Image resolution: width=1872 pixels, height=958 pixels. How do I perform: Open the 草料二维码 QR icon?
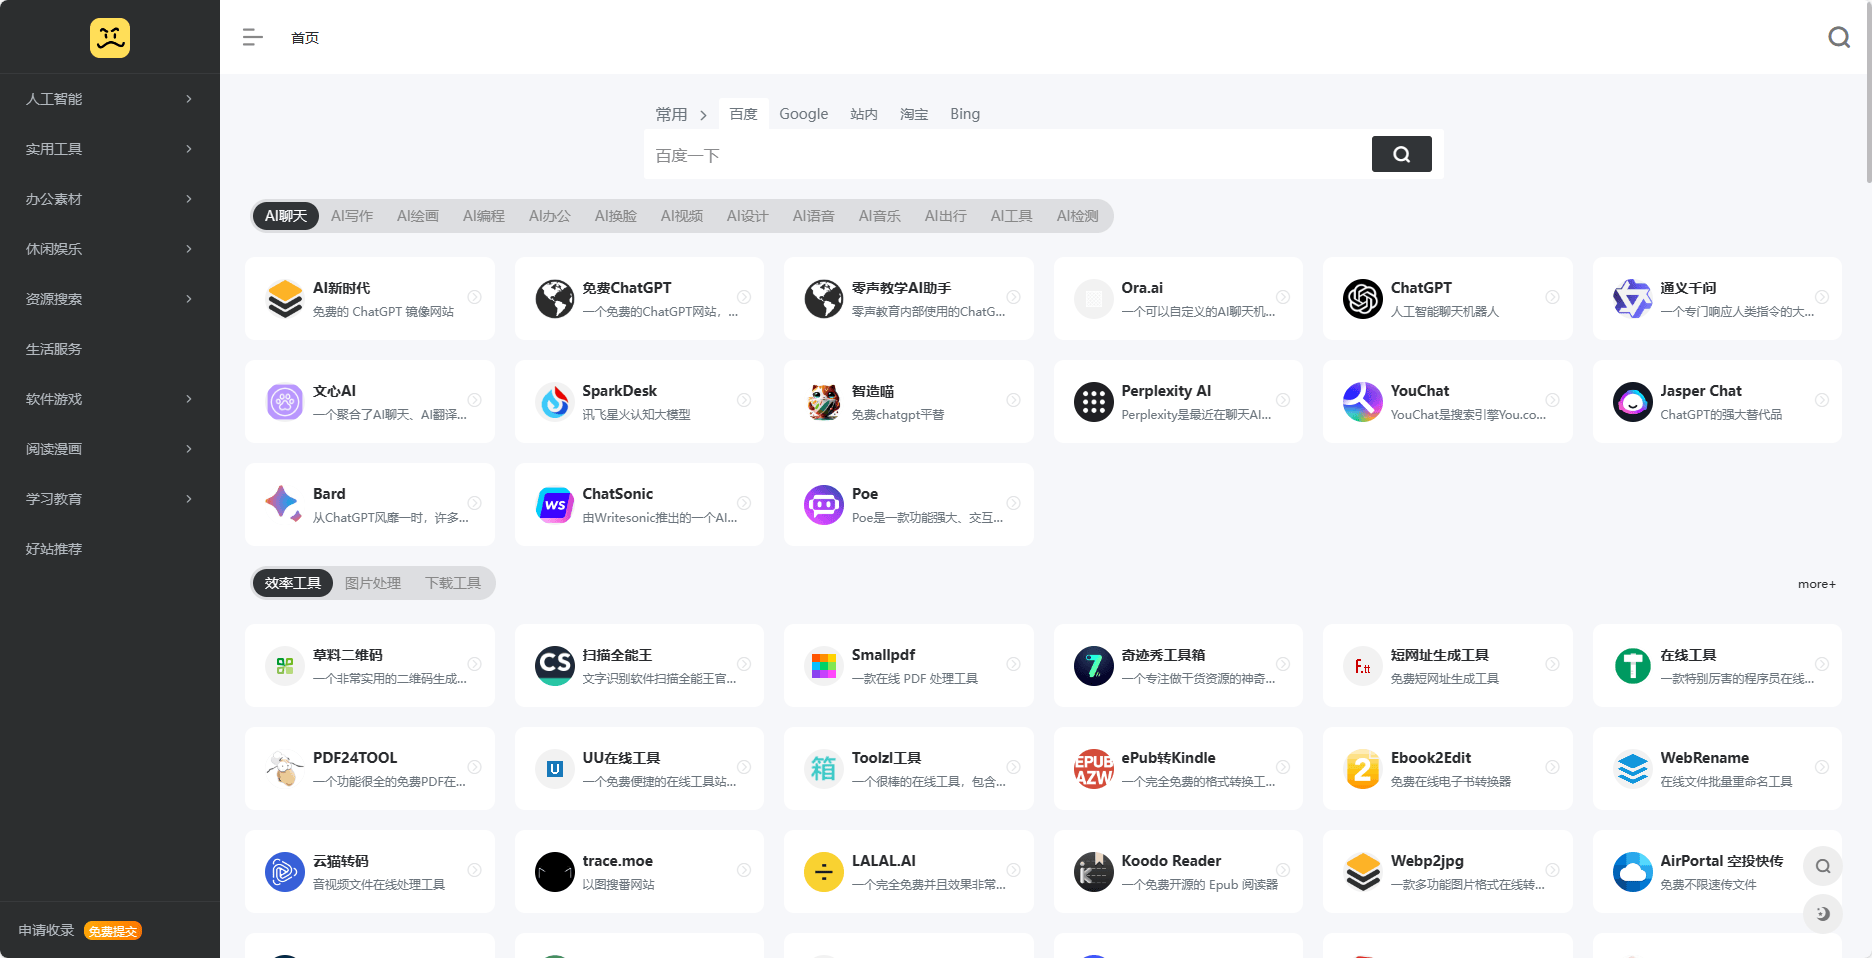tap(285, 665)
